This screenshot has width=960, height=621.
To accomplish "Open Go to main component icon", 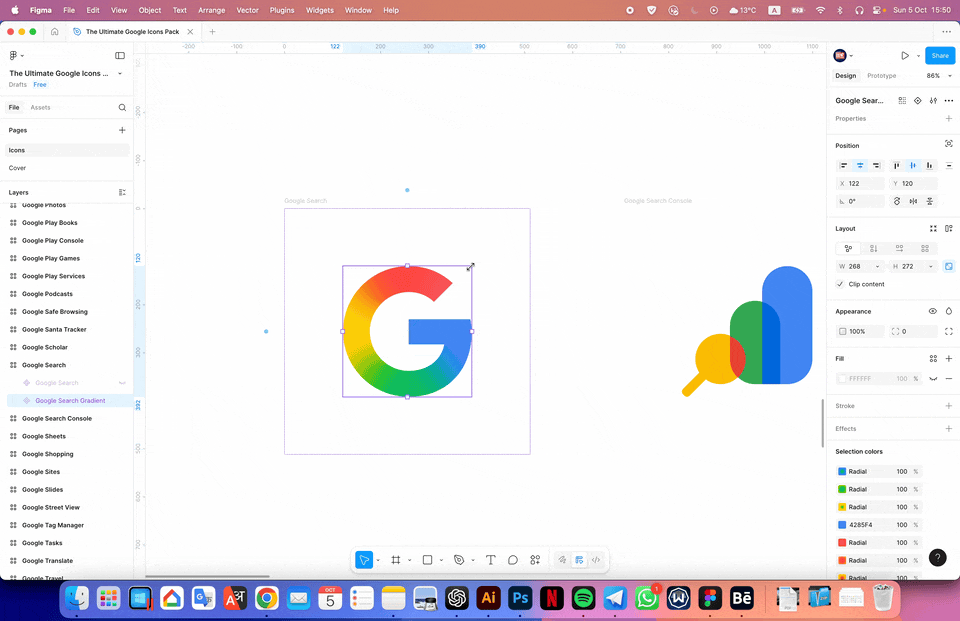I will coord(917,100).
